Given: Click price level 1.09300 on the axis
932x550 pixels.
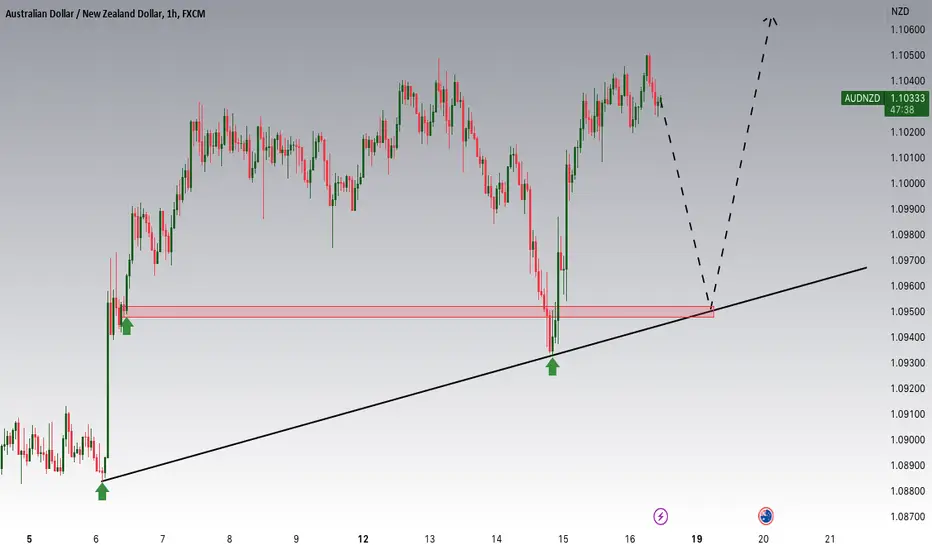Looking at the screenshot, I should (x=907, y=363).
